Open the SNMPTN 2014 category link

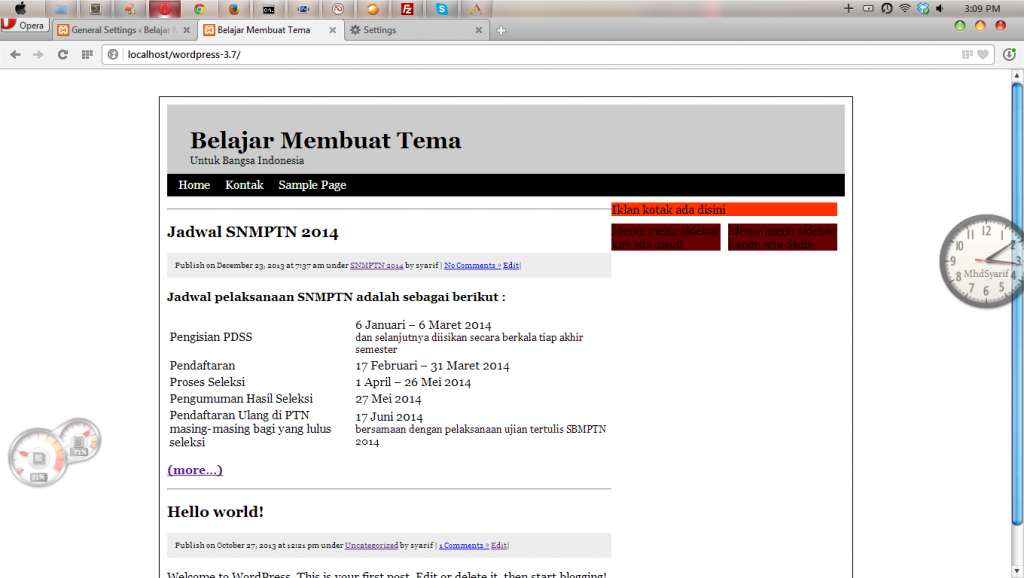tap(376, 263)
